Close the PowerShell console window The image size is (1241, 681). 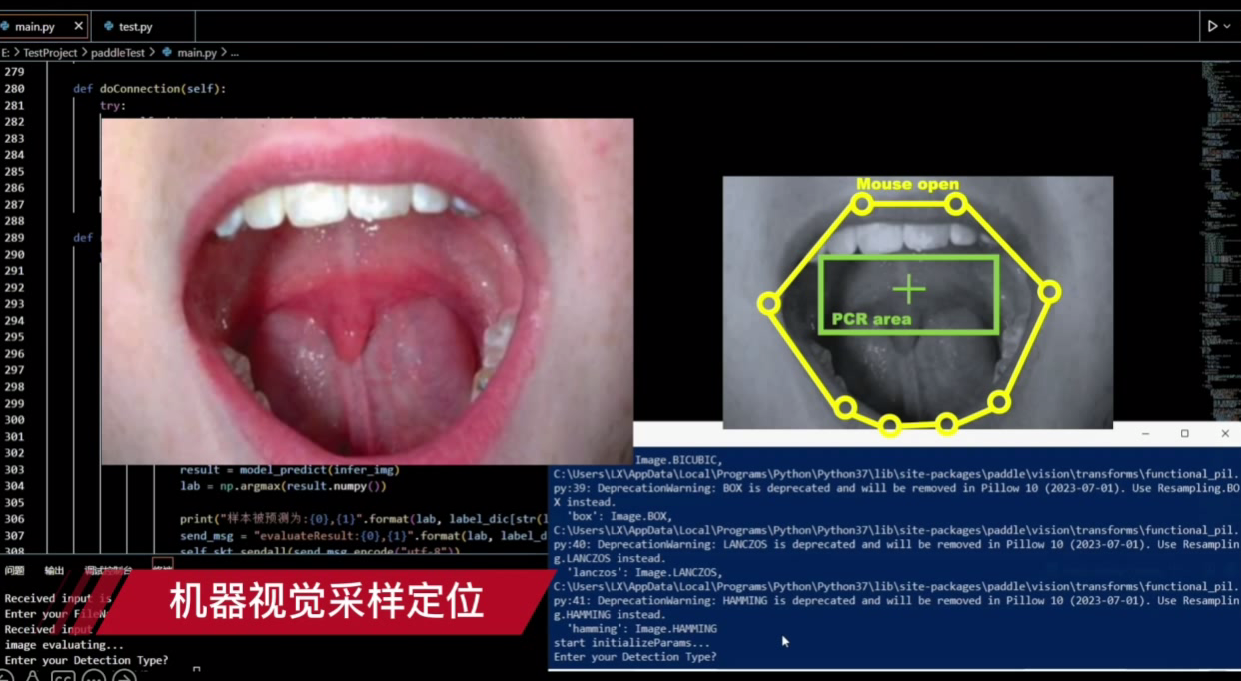coord(1225,434)
